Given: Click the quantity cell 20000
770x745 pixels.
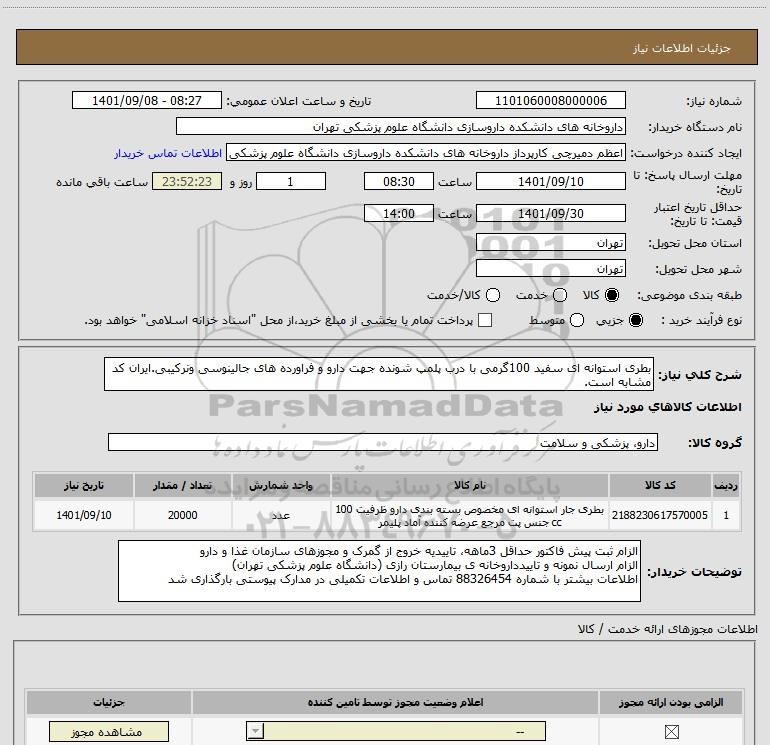Looking at the screenshot, I should 183,515.
